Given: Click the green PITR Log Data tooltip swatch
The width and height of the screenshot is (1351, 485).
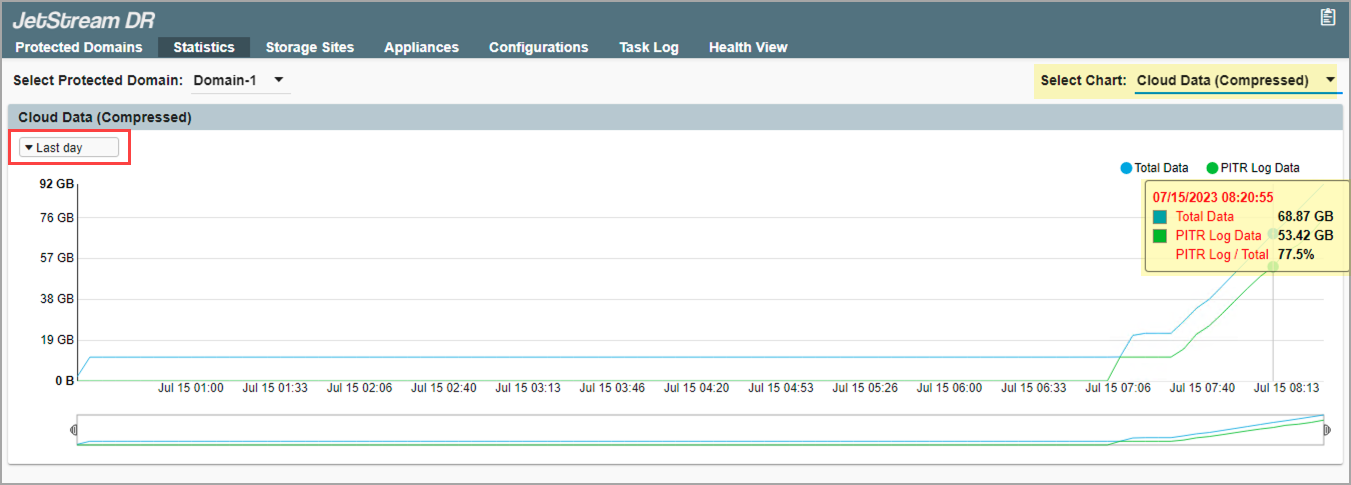Looking at the screenshot, I should tap(1160, 236).
